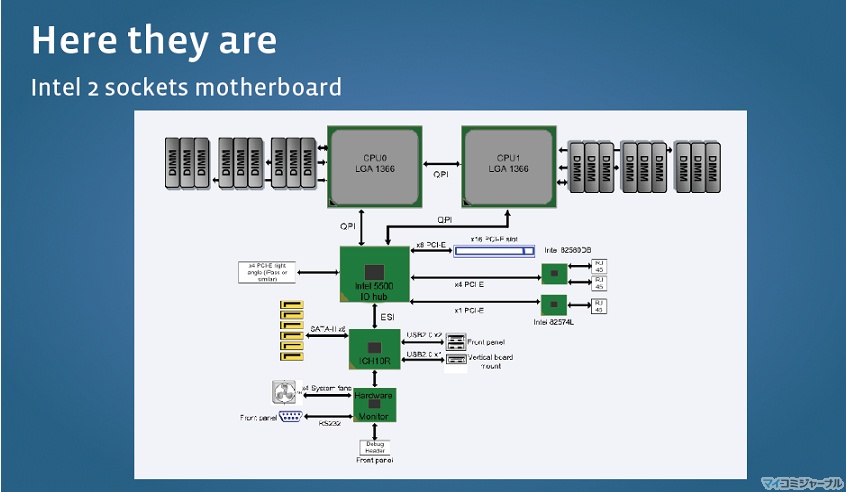846x492 pixels.
Task: Click the 'x1 PCI-E' label
Action: pyautogui.click(x=469, y=311)
